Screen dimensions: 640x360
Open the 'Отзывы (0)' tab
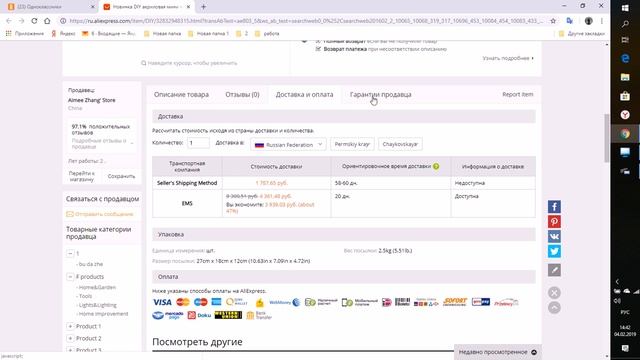242,94
